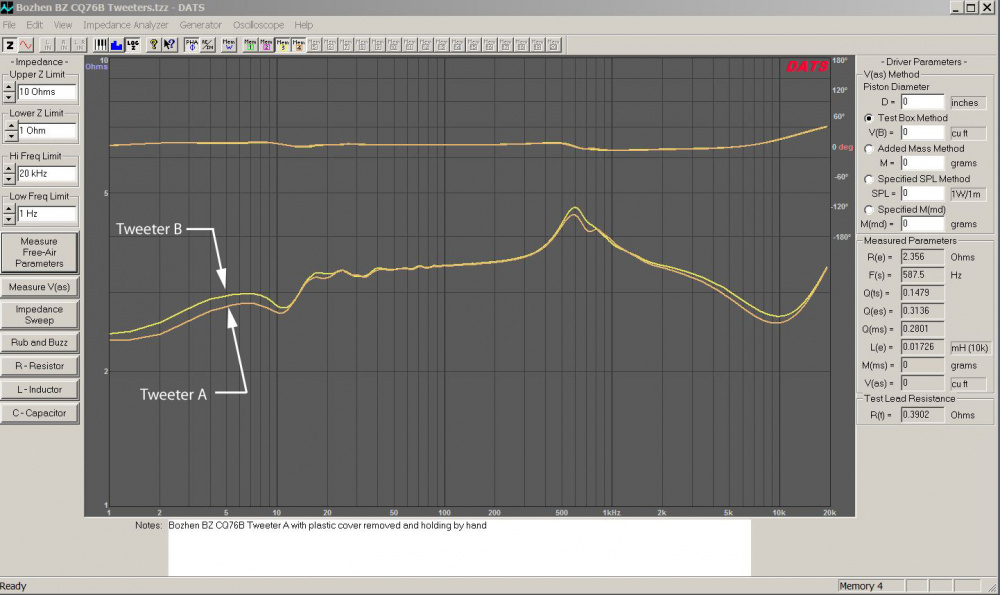This screenshot has height=595, width=1000.
Task: Open the Impedance Analyzer menu
Action: click(x=125, y=24)
